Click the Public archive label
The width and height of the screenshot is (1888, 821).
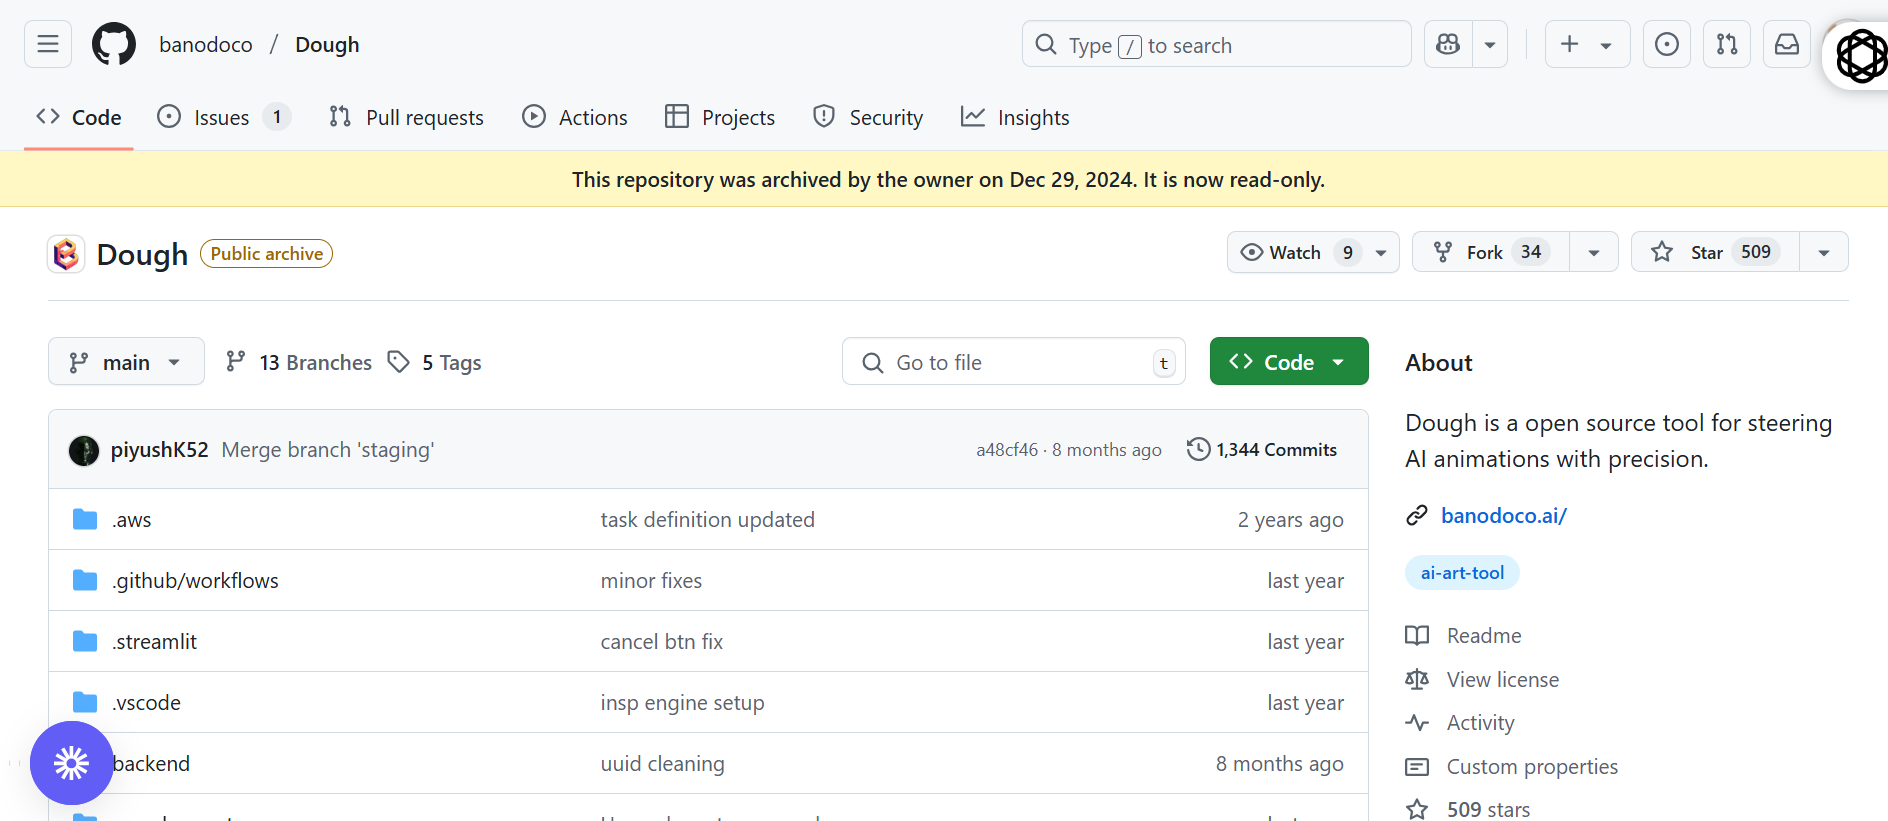[x=266, y=254]
